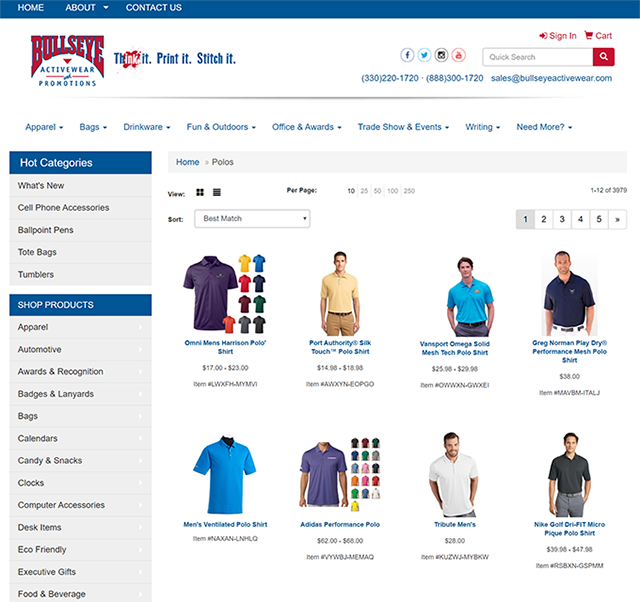Switch to grid view icon
This screenshot has width=640, height=602.
(200, 192)
